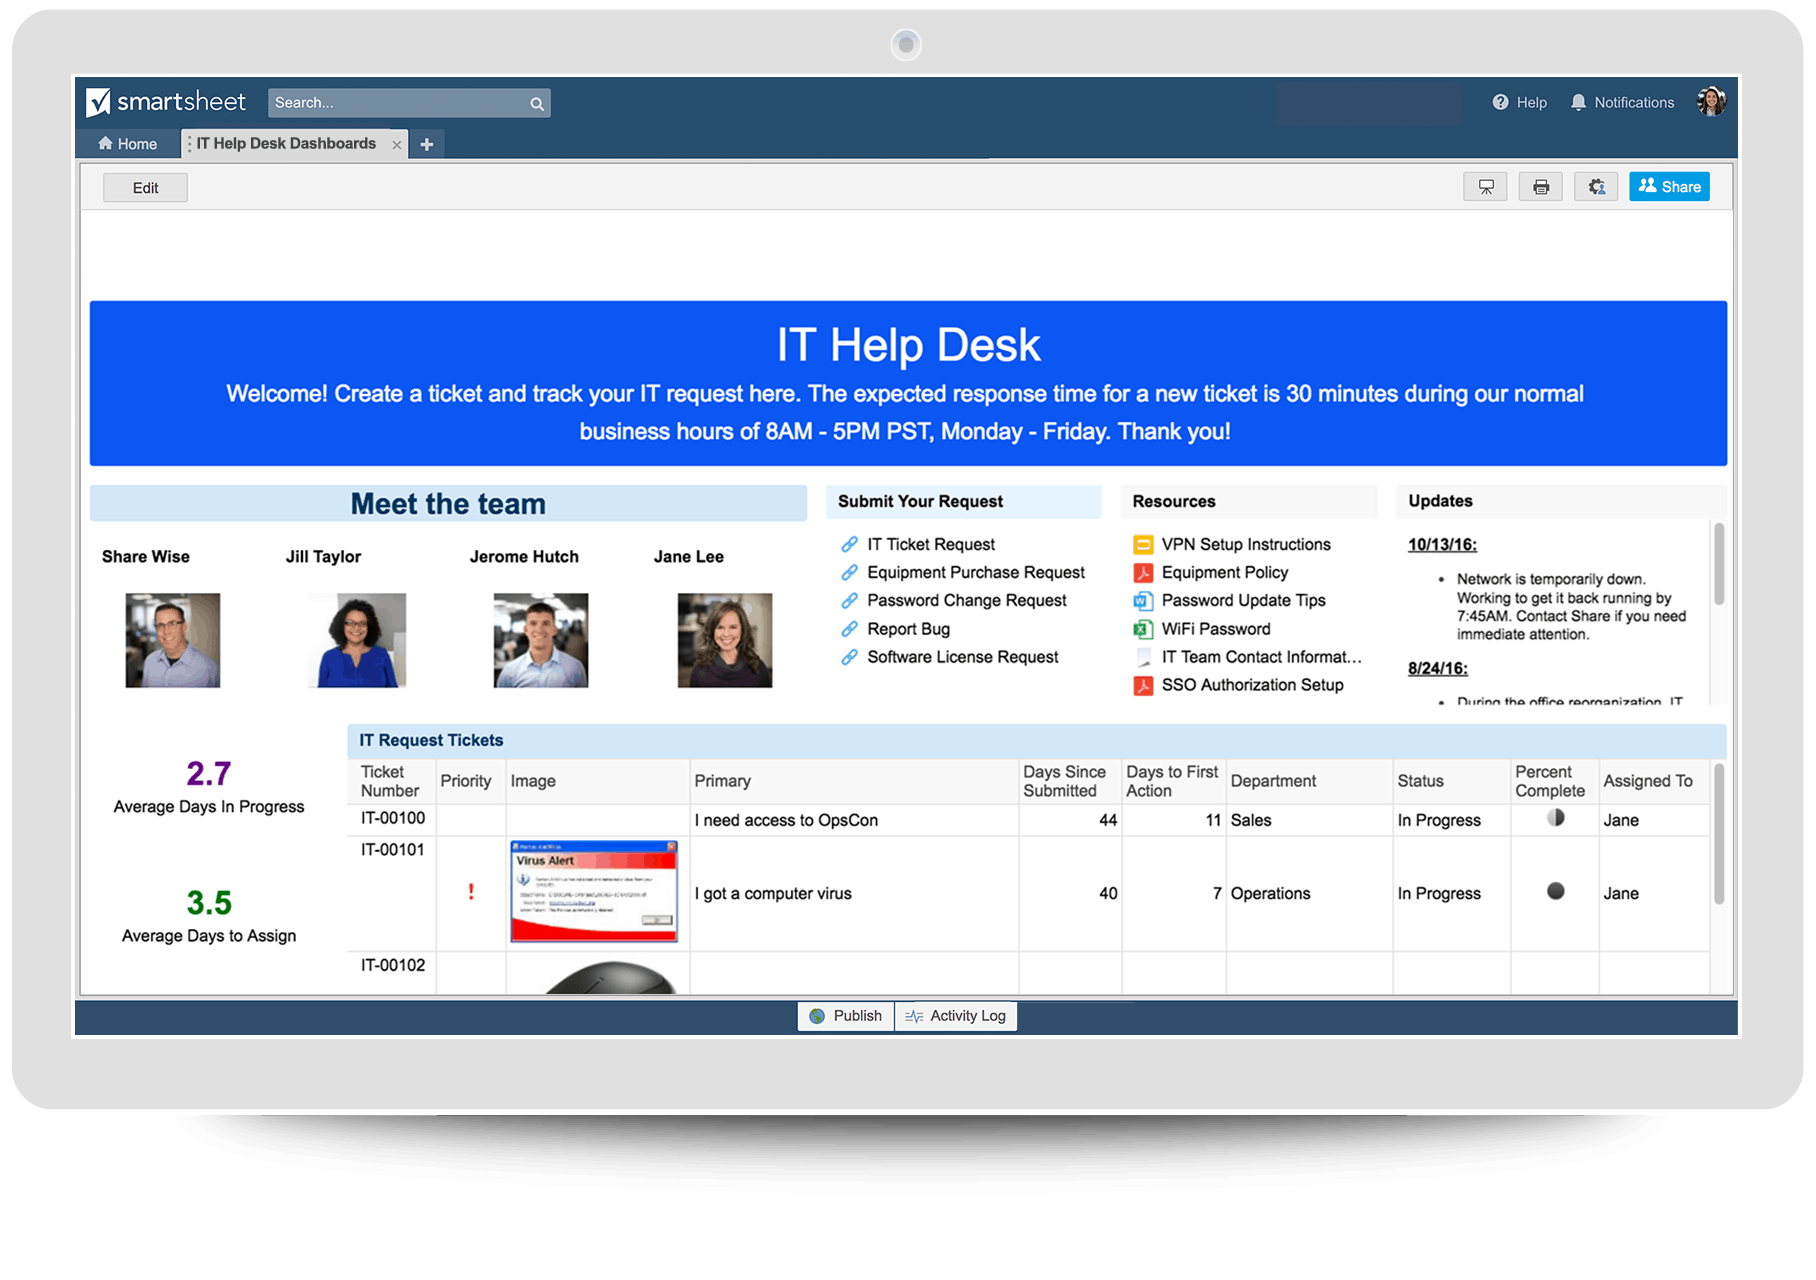This screenshot has height=1280, width=1816.
Task: Click the Virus Alert image thumbnail
Action: click(594, 891)
